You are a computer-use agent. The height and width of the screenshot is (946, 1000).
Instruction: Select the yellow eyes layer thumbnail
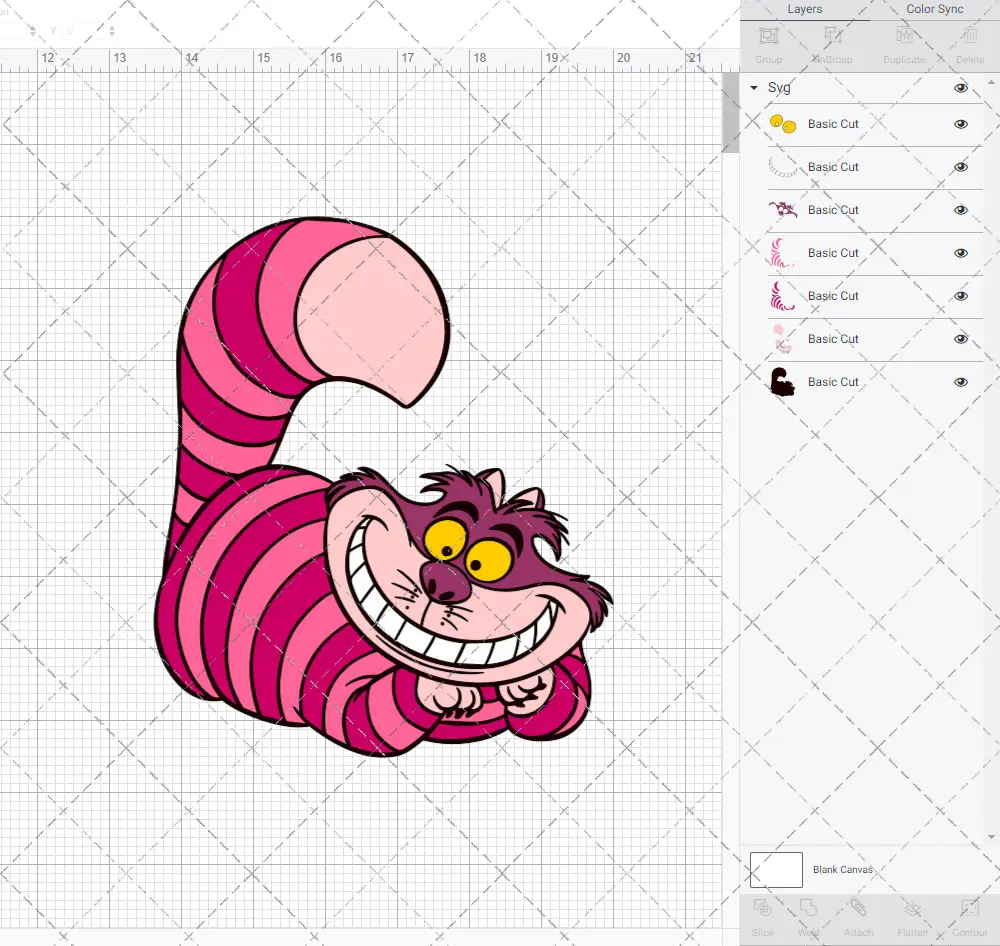click(783, 124)
